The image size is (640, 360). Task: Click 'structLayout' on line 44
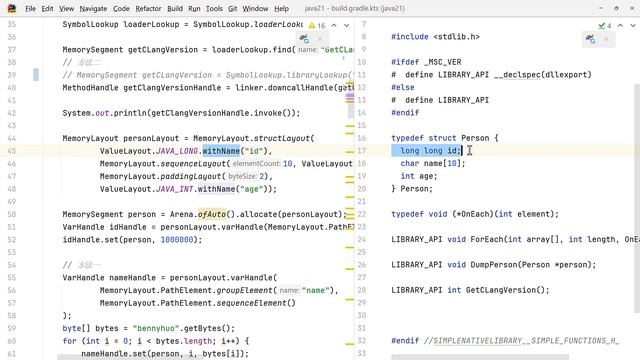click(x=282, y=138)
